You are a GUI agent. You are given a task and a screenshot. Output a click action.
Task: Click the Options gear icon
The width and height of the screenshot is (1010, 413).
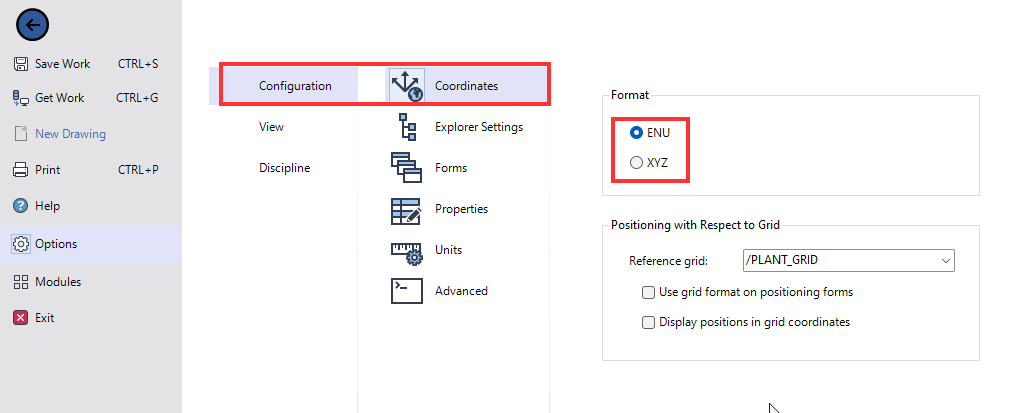21,244
